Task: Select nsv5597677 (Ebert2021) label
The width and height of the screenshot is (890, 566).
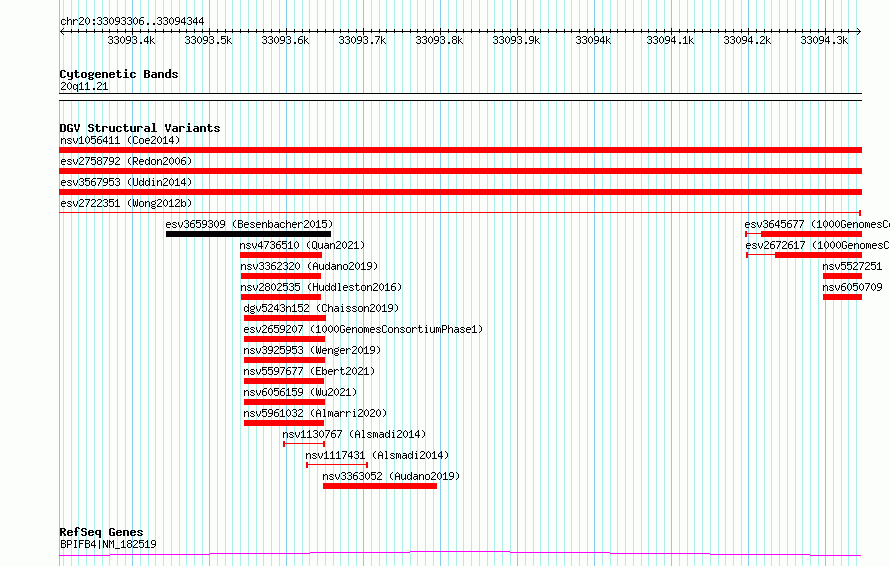Action: click(x=309, y=371)
